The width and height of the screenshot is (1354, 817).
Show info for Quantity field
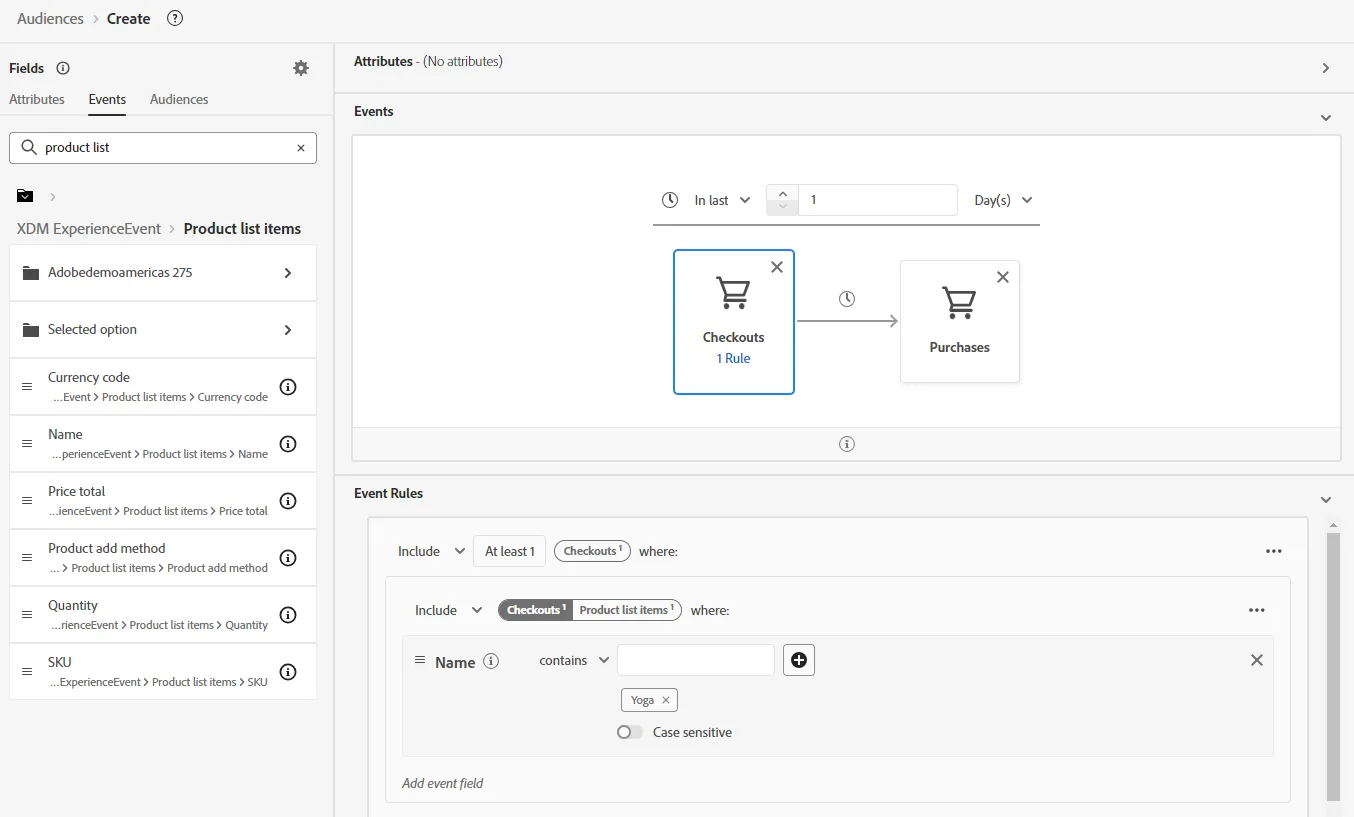288,614
